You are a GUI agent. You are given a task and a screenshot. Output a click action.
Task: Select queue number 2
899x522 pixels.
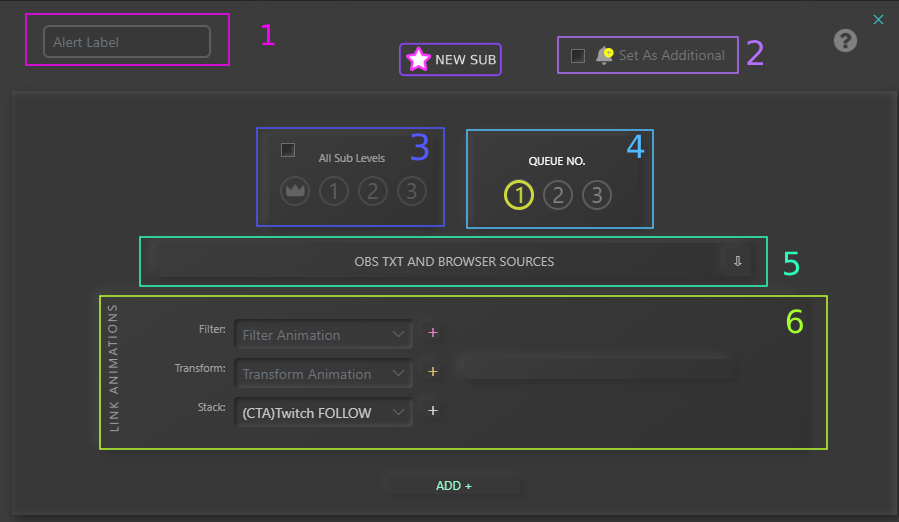tap(557, 195)
